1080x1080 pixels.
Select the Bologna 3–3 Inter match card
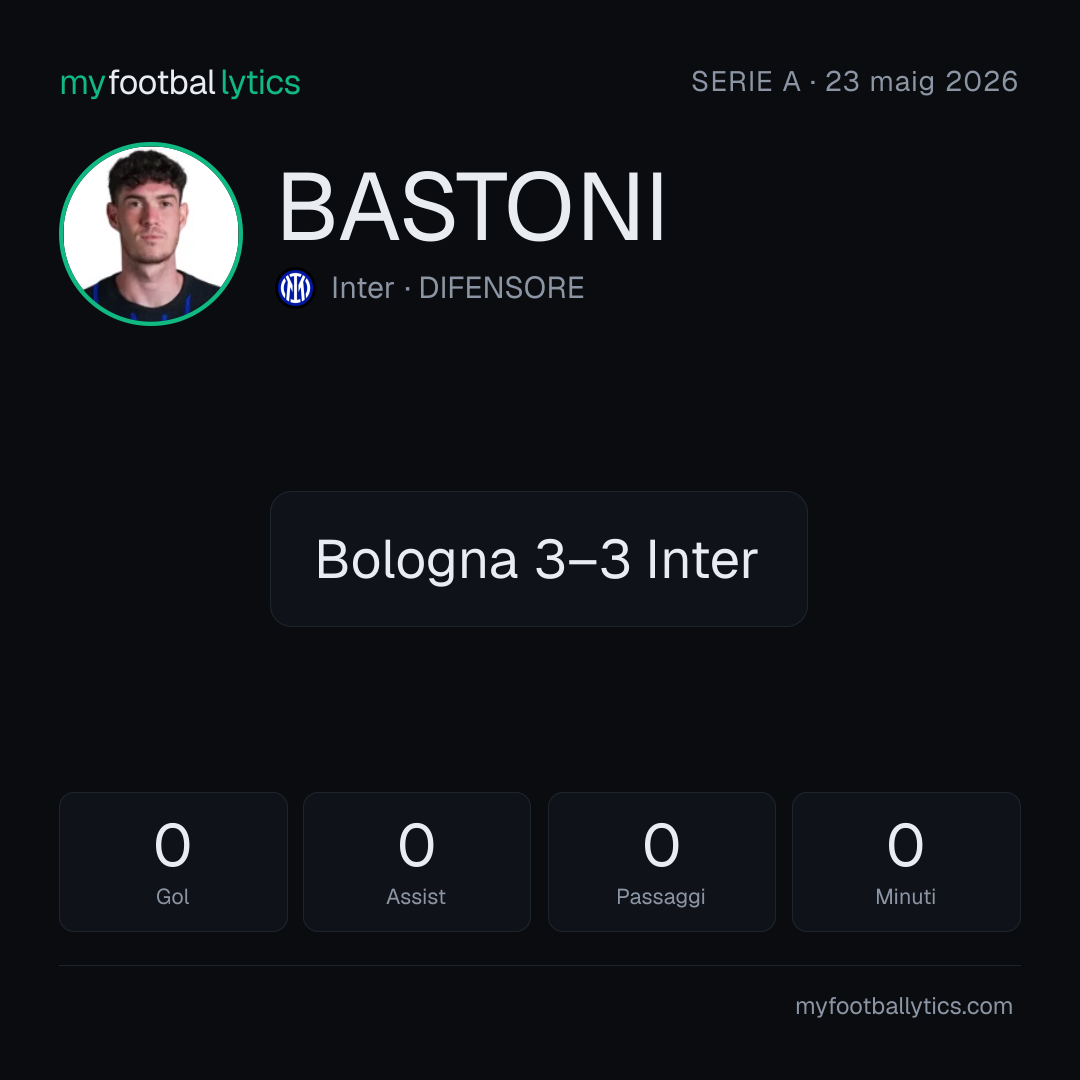[539, 559]
